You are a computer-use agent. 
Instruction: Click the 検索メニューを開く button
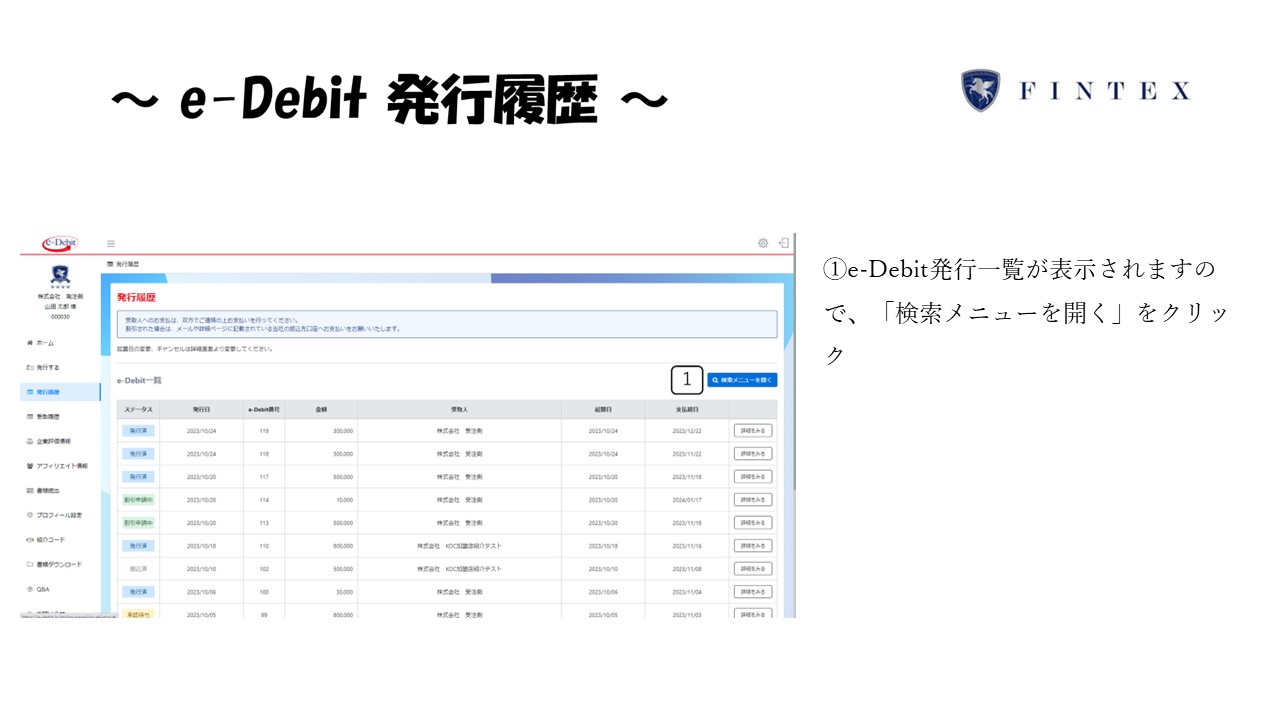click(742, 380)
